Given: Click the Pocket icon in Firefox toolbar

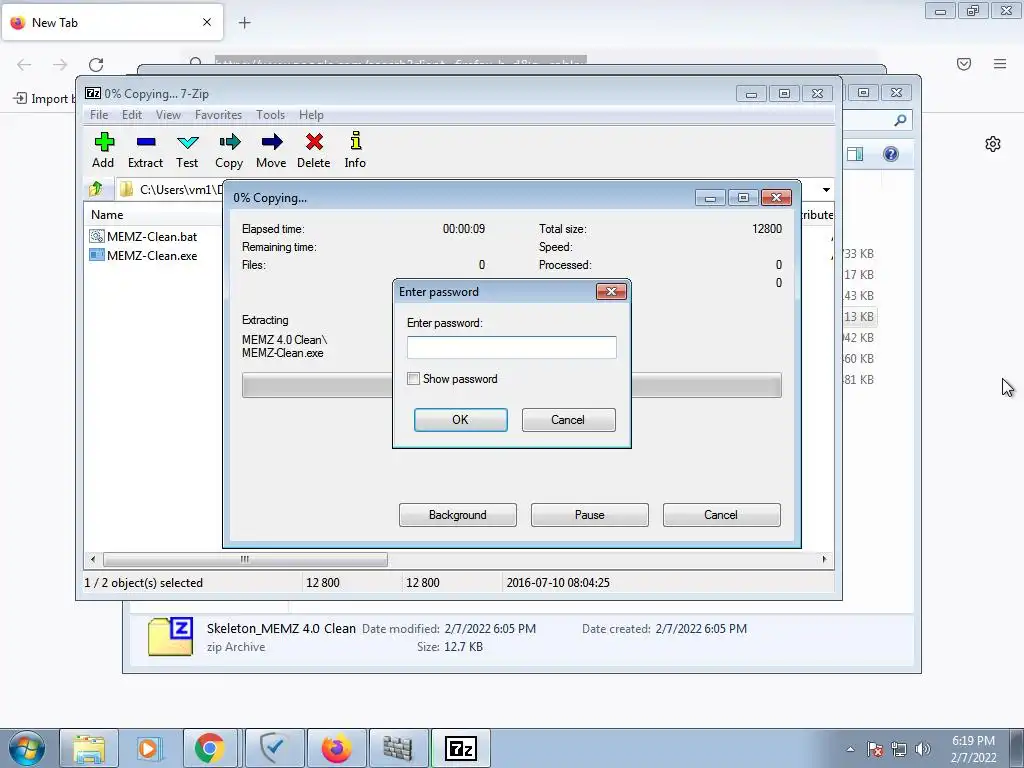Looking at the screenshot, I should [x=964, y=64].
